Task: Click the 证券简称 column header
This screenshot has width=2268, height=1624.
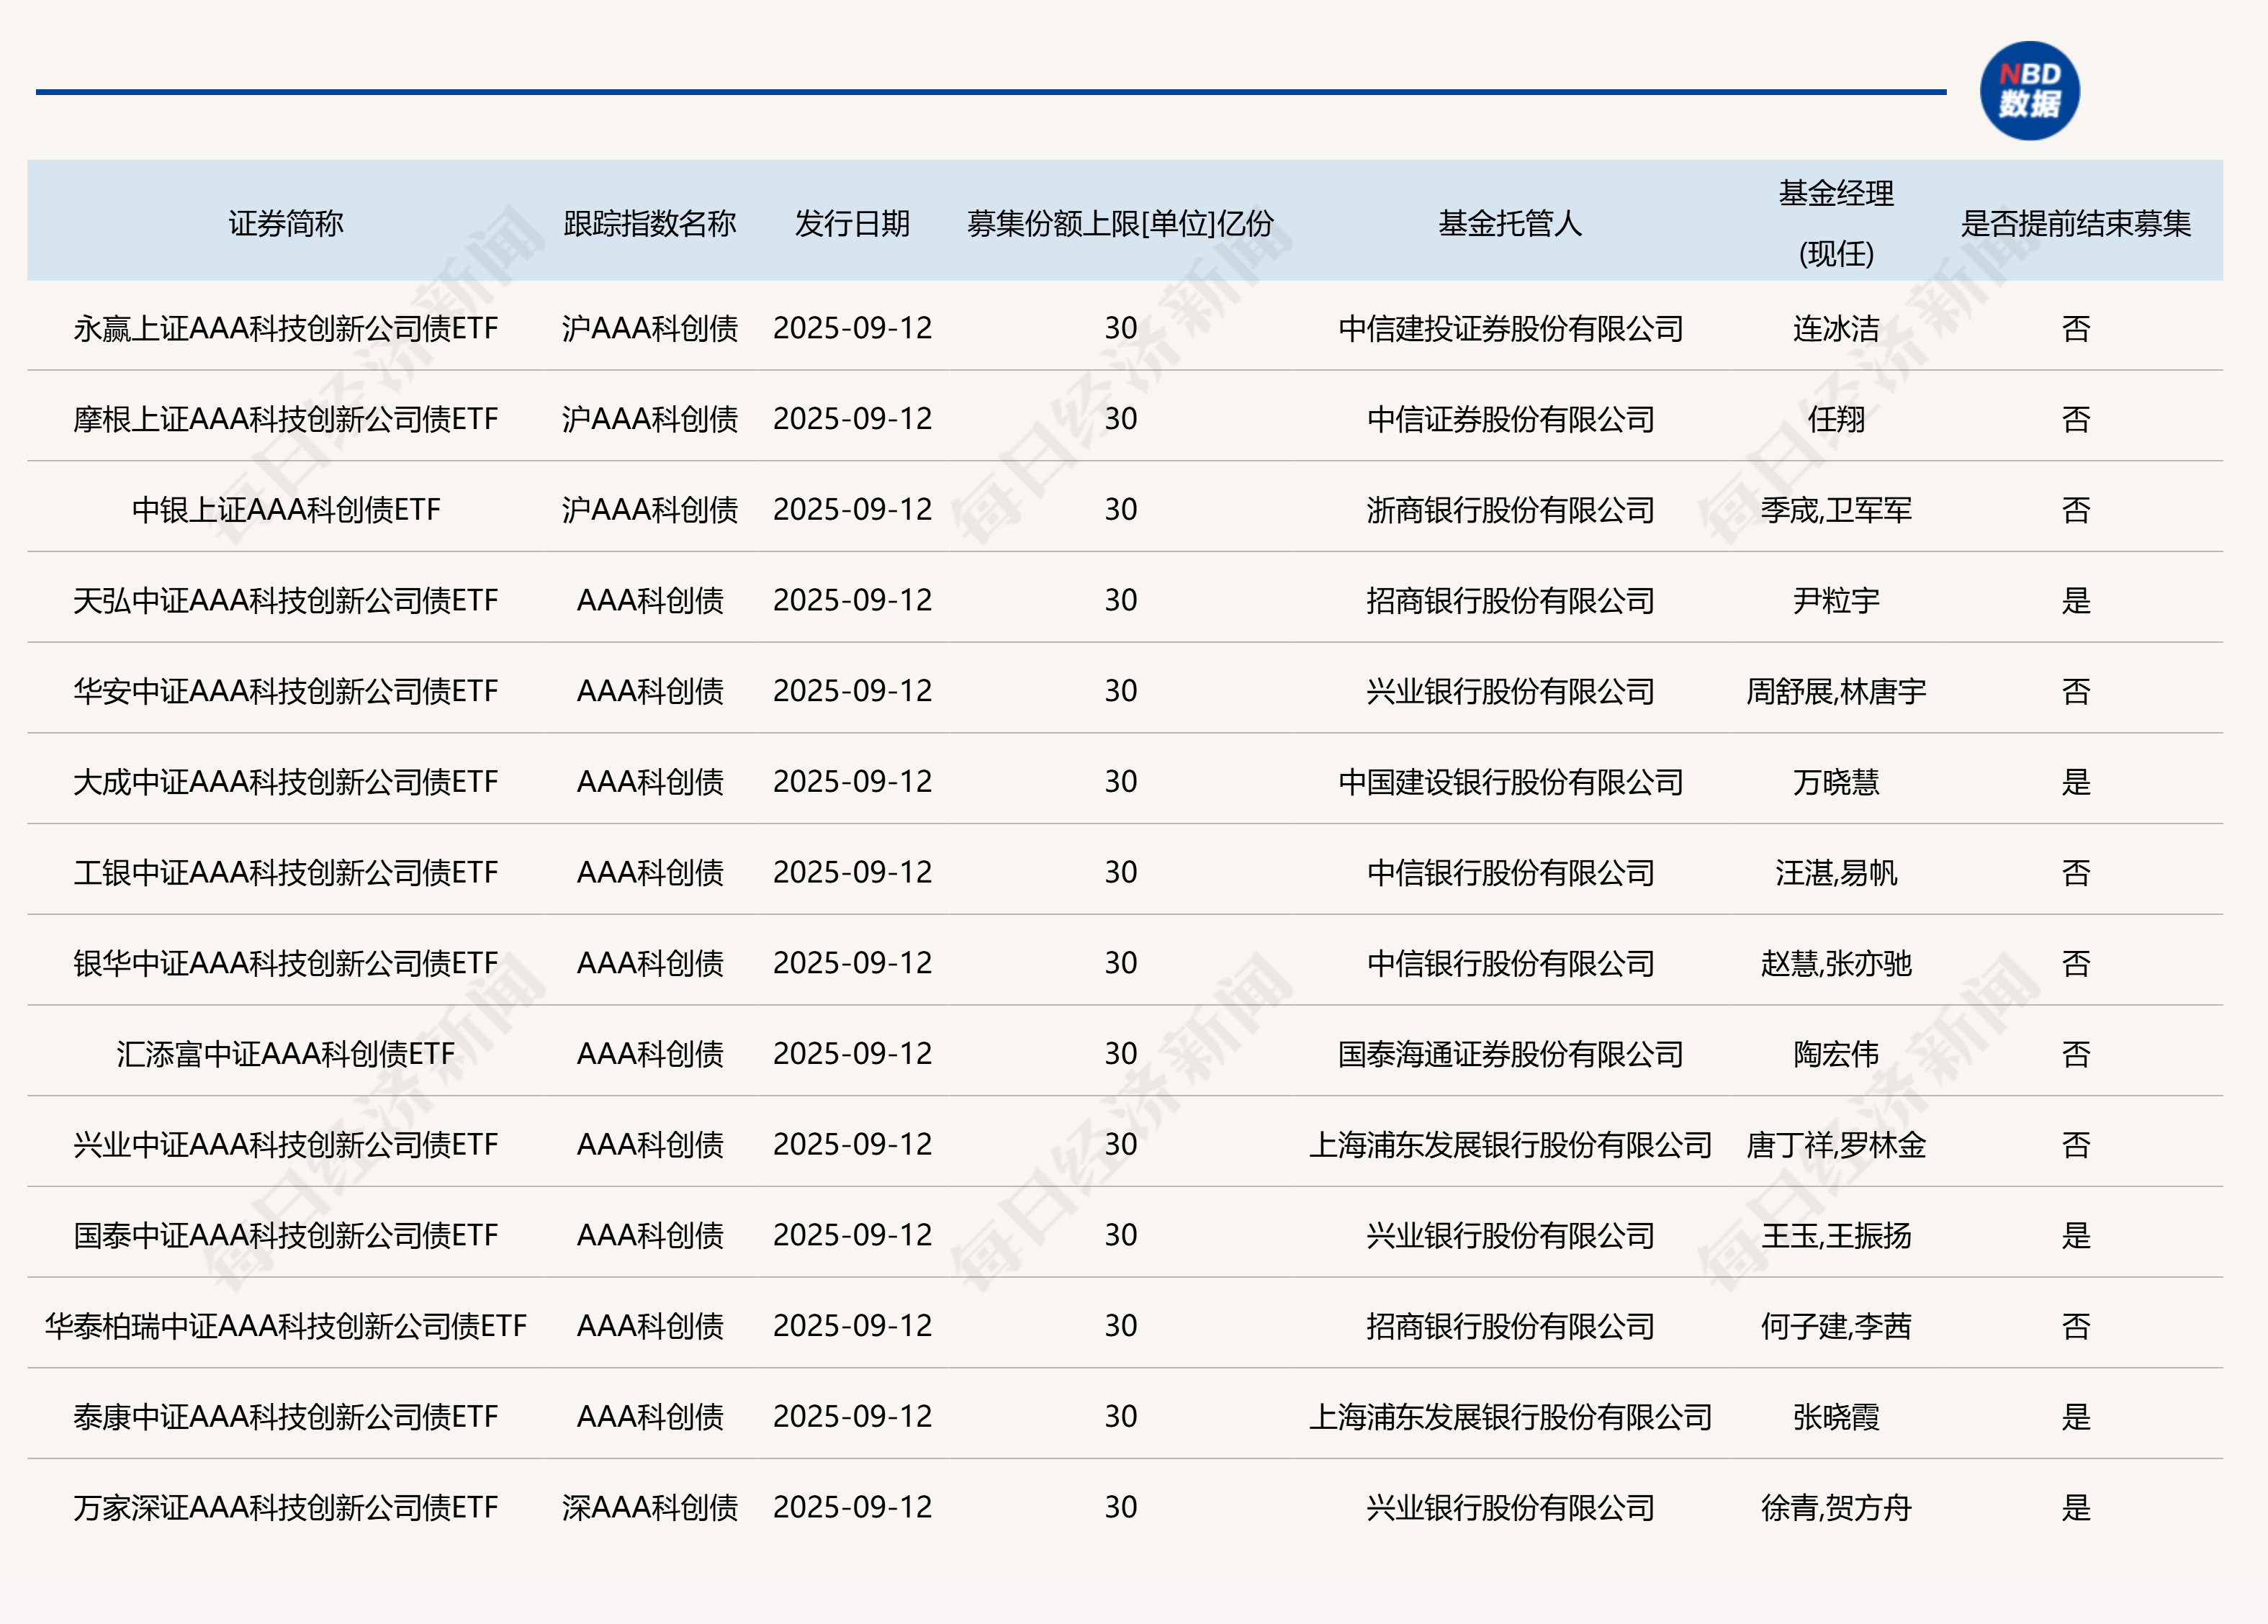Action: tap(286, 223)
